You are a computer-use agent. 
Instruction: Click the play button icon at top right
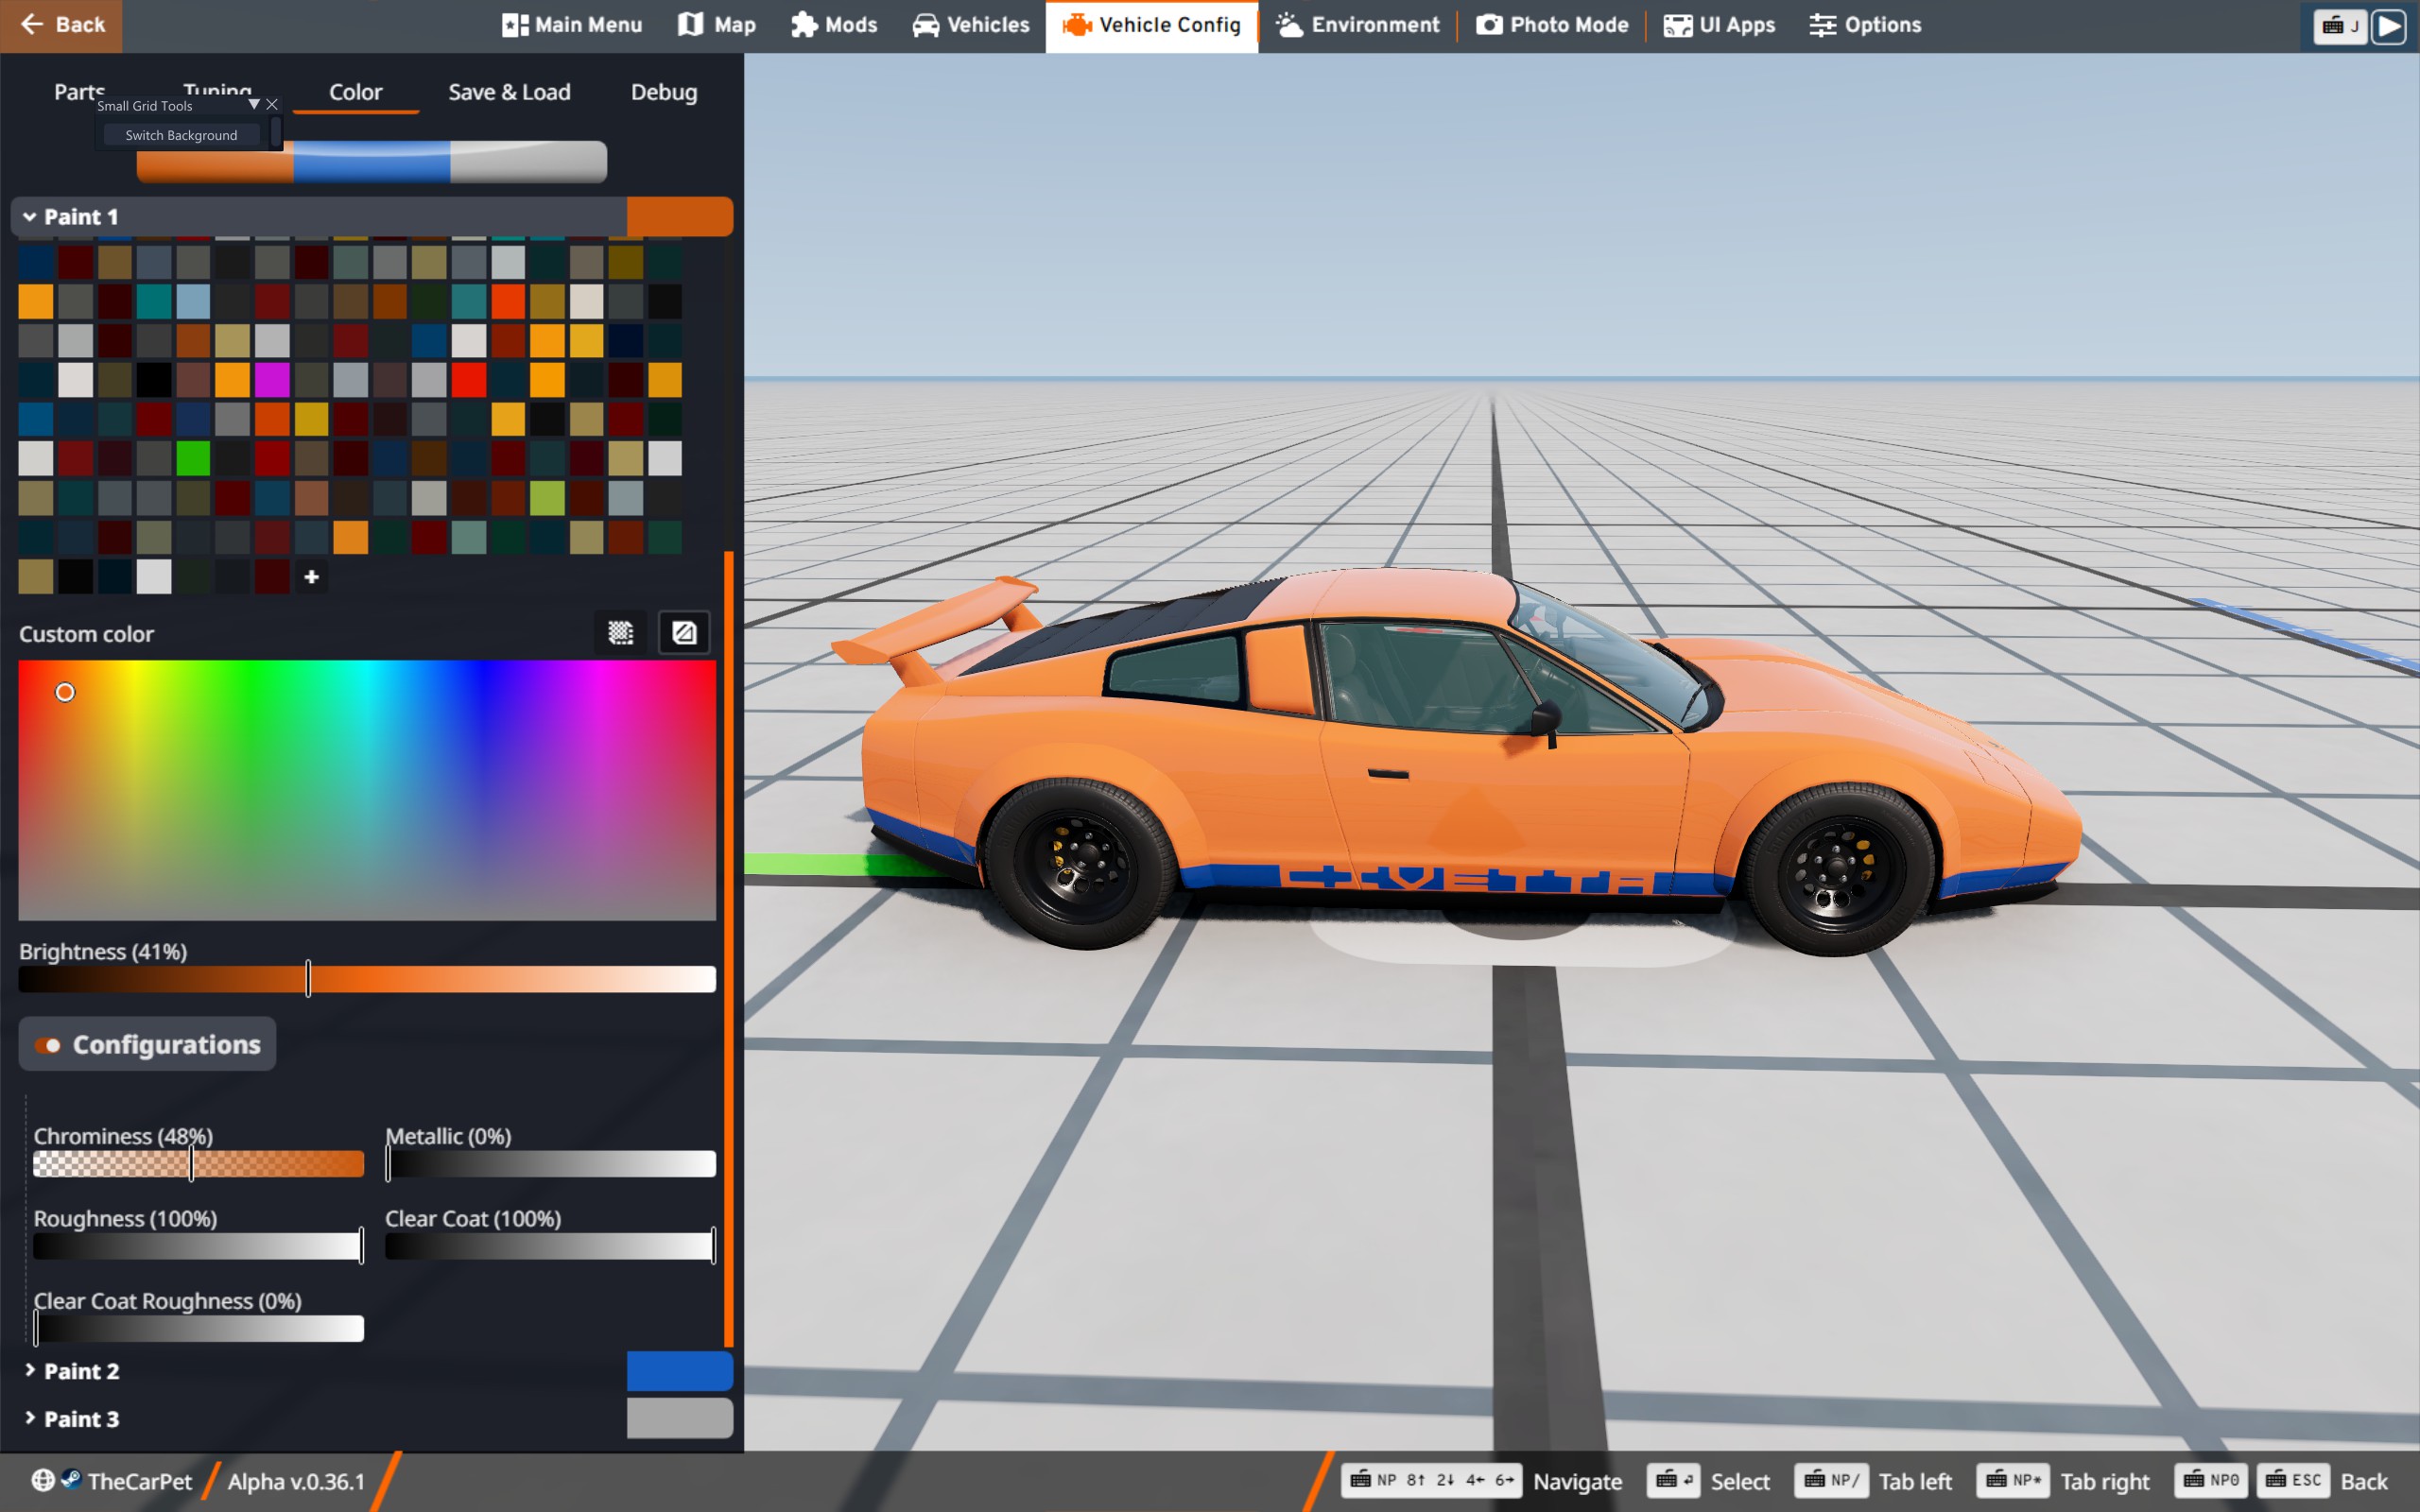[2389, 26]
